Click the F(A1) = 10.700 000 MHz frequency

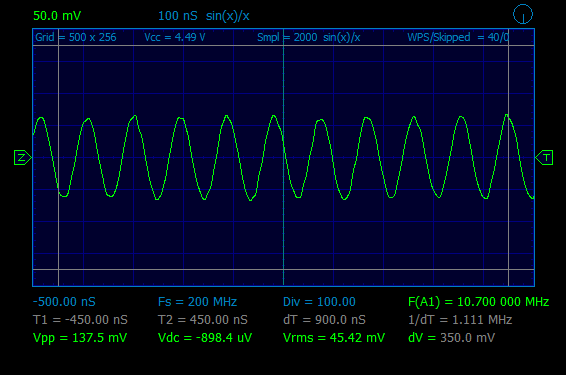478,302
